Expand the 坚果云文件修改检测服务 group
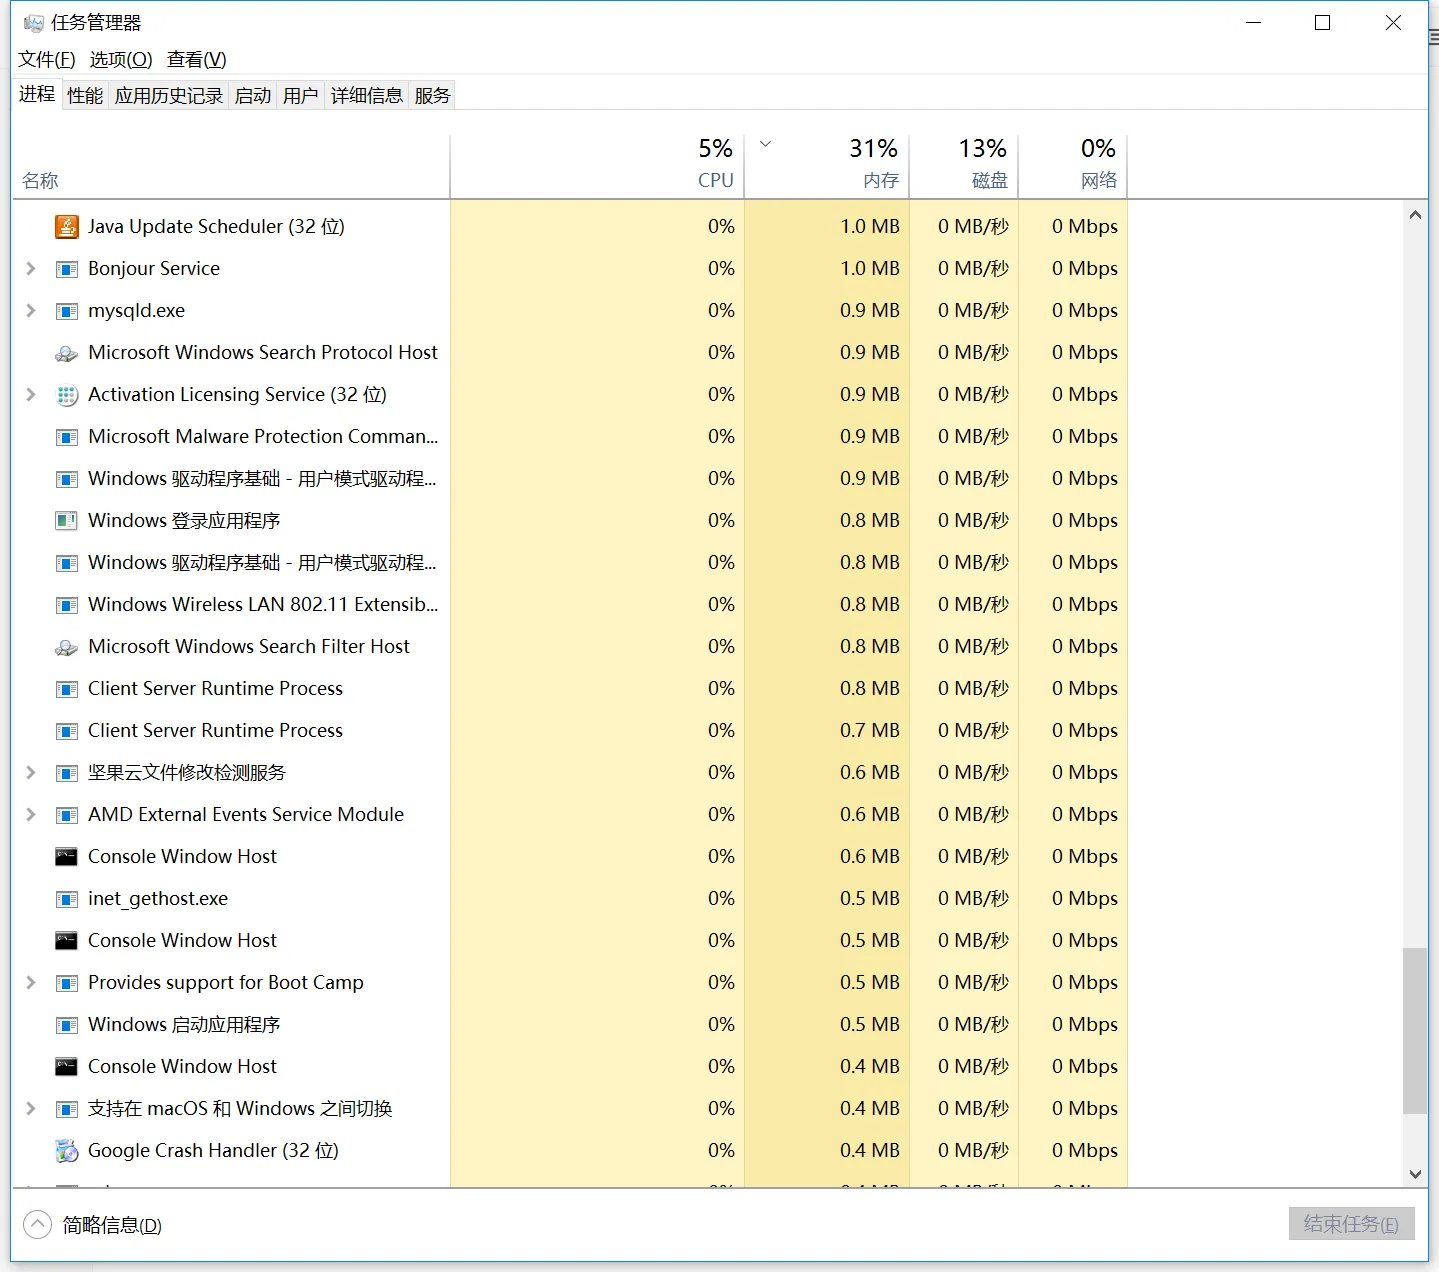The image size is (1439, 1272). pos(31,773)
